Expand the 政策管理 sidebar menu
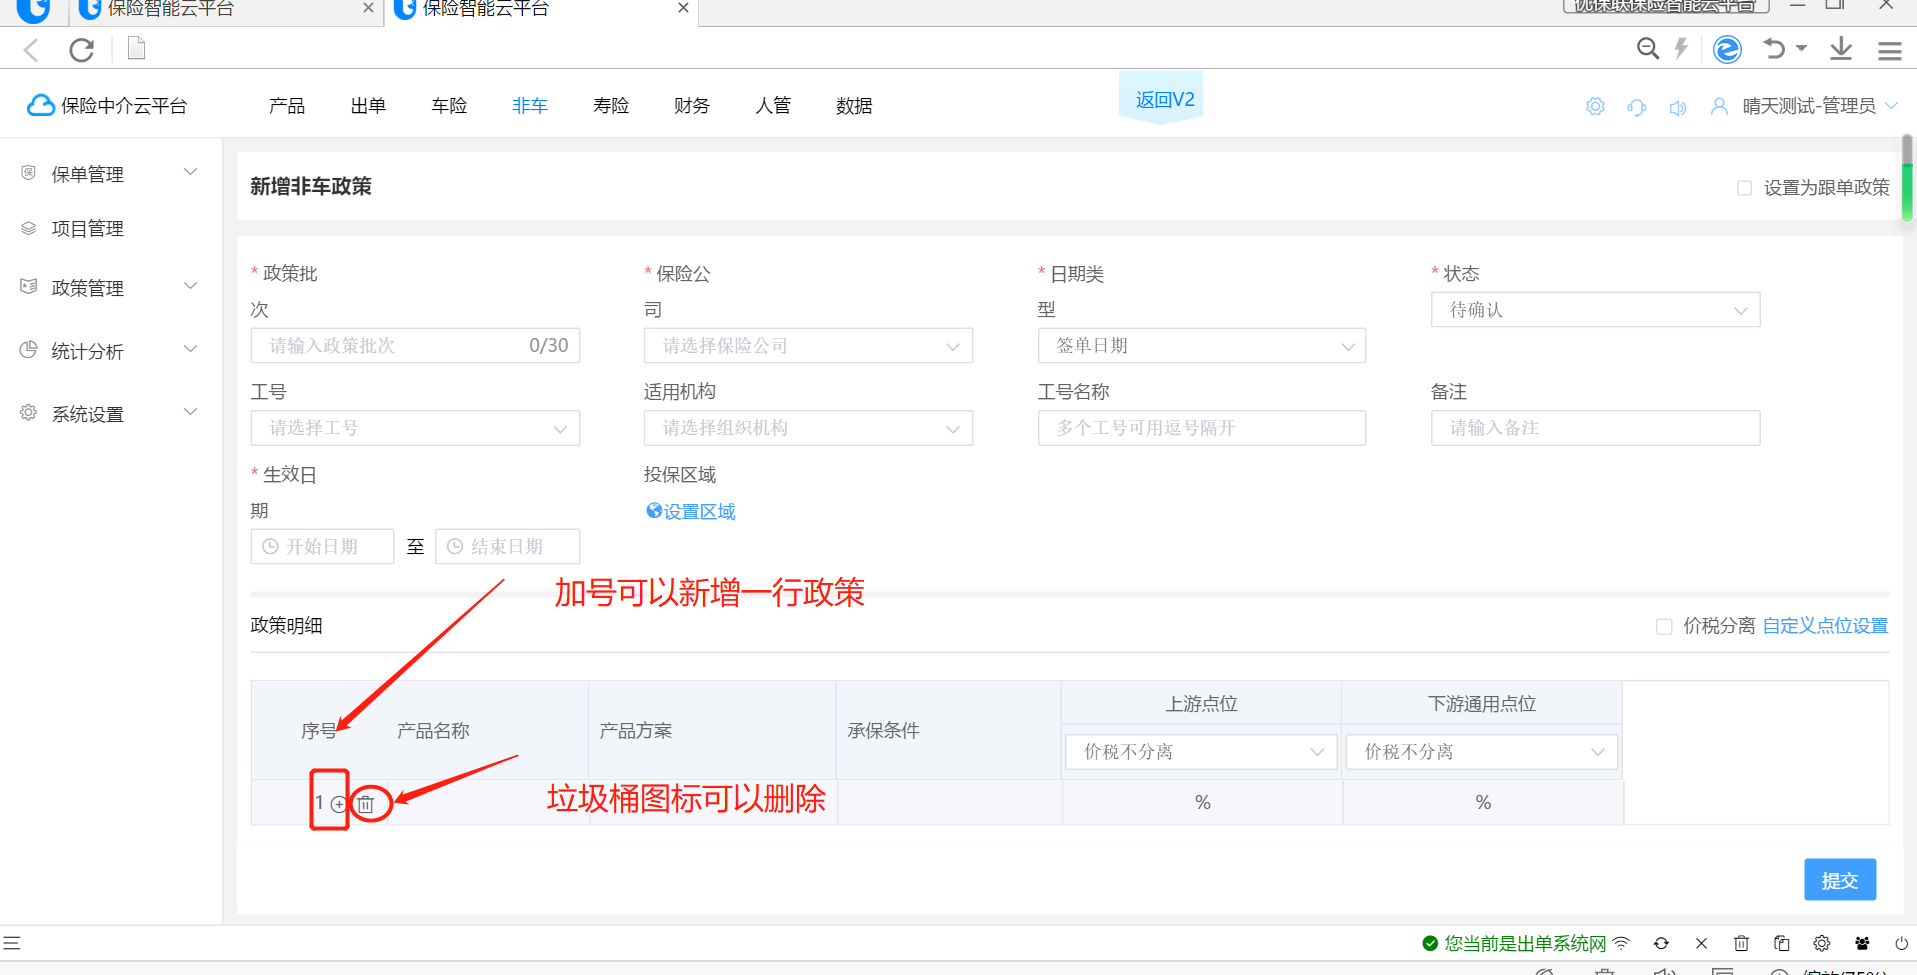 [x=110, y=288]
